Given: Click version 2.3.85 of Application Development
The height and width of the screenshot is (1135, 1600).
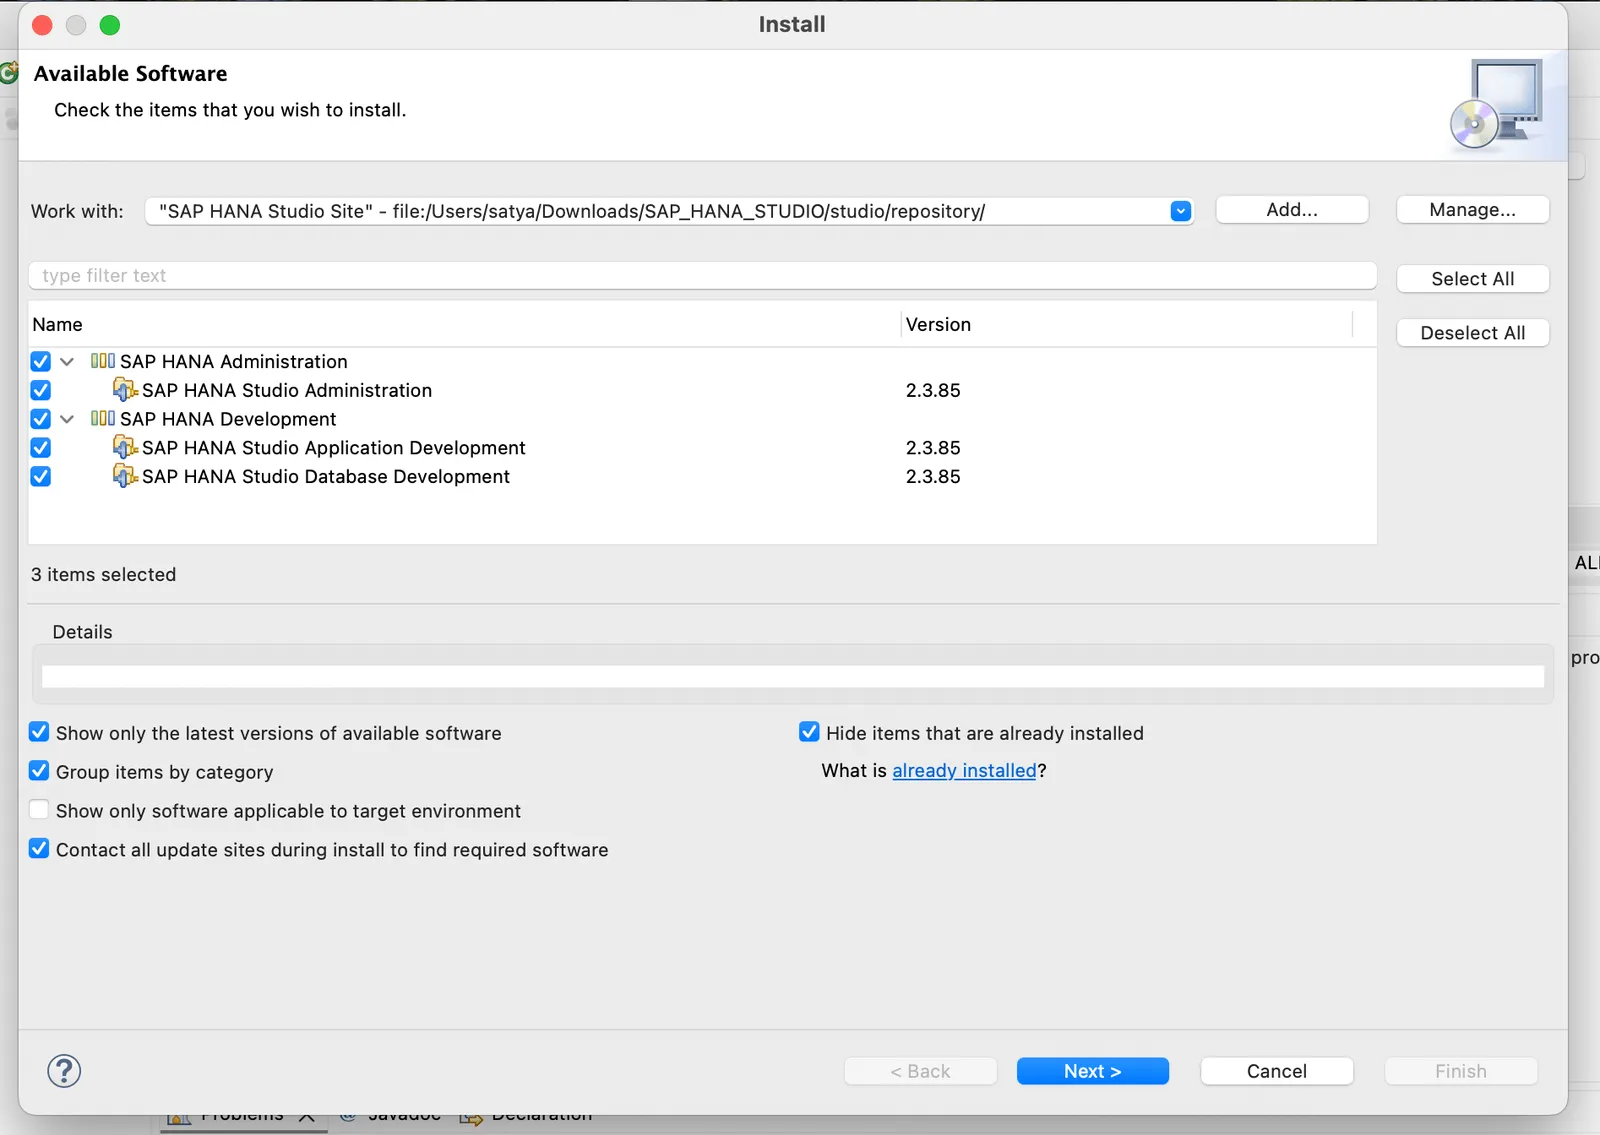Looking at the screenshot, I should 933,447.
